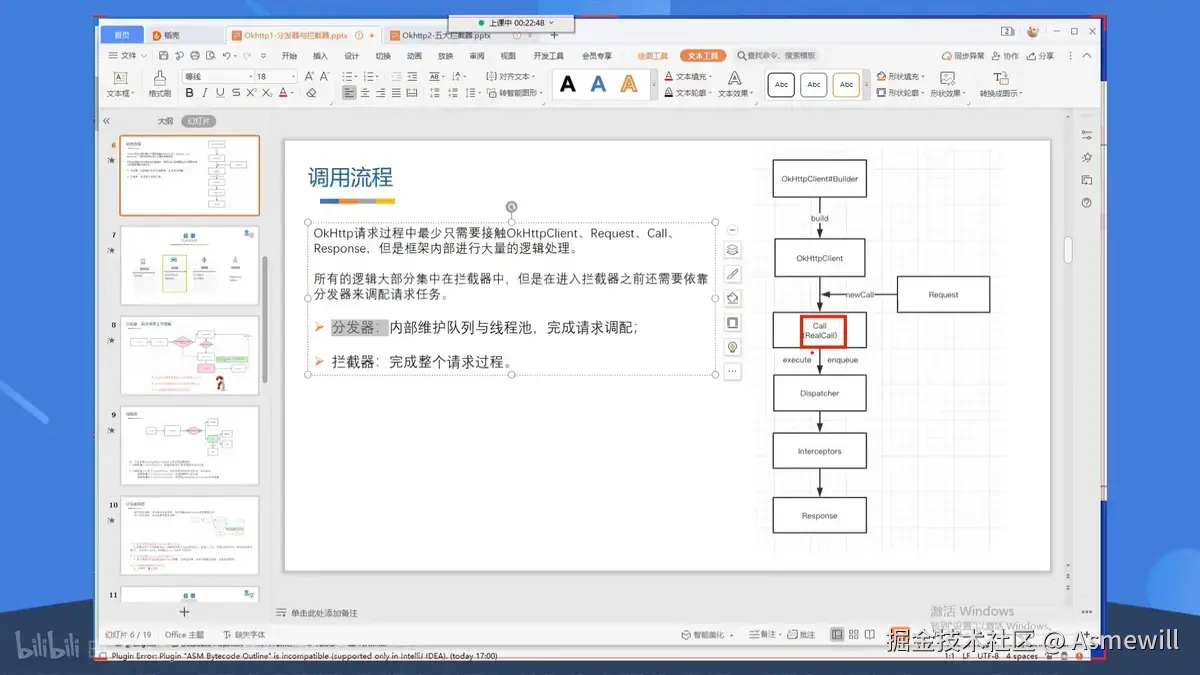Switch to Okhttp2-五大拦截器.pptx document tab

click(447, 35)
